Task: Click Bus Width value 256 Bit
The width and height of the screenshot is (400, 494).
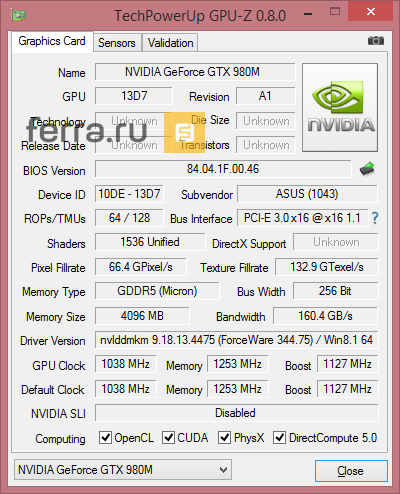Action: [336, 291]
